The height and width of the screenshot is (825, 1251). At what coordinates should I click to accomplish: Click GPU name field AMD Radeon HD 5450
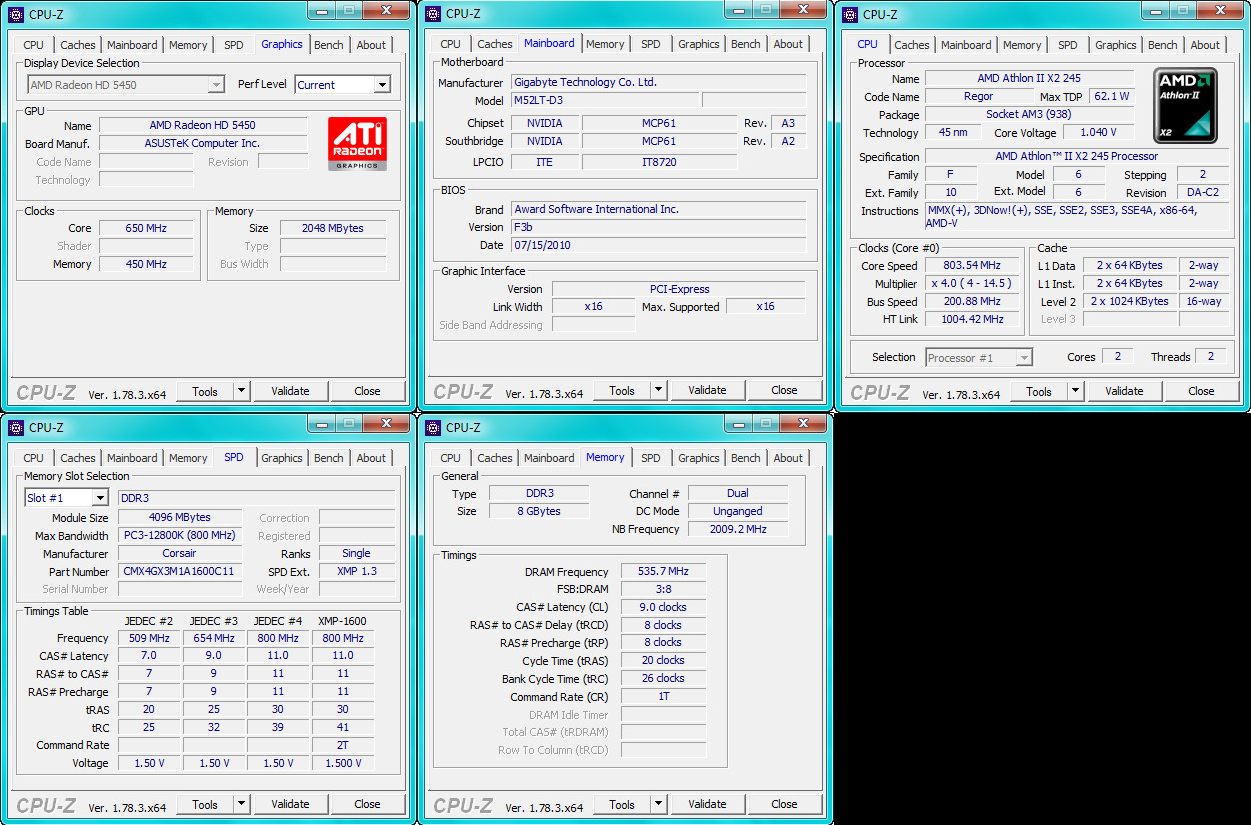tap(203, 126)
